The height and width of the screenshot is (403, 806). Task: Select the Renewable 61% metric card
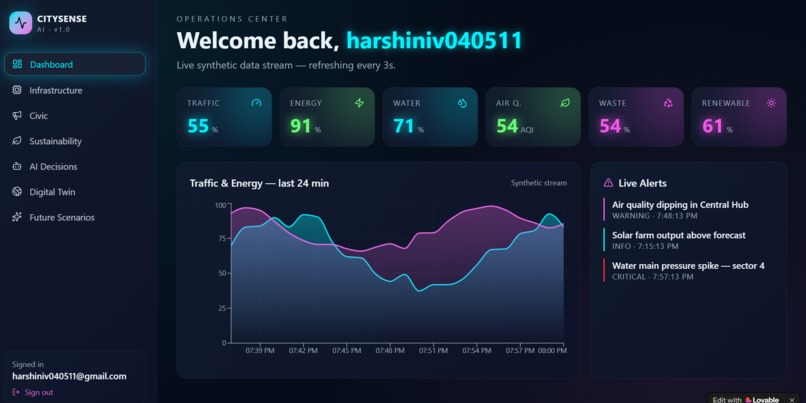point(739,117)
